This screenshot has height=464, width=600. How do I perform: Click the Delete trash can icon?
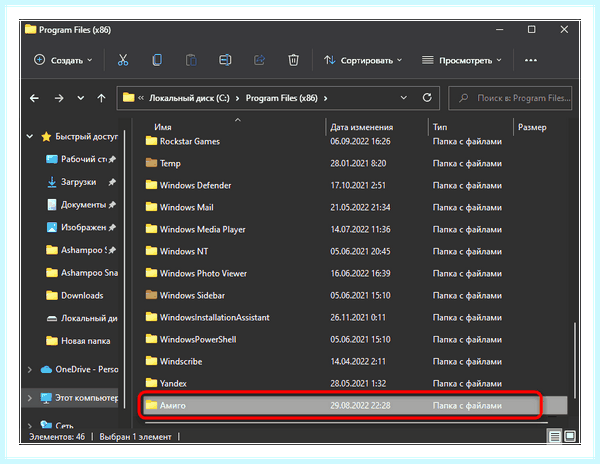(x=293, y=60)
